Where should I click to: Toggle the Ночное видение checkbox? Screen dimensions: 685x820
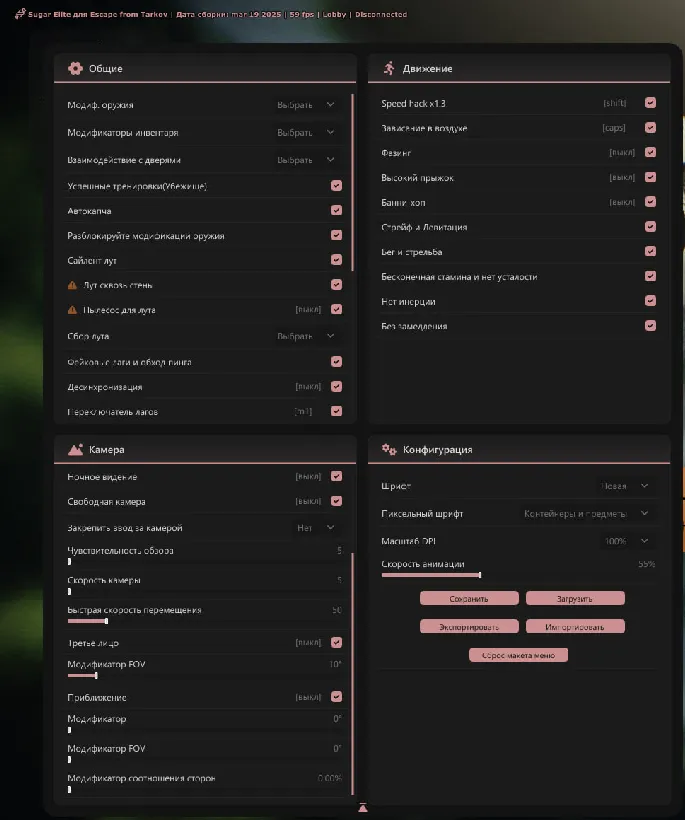(336, 477)
